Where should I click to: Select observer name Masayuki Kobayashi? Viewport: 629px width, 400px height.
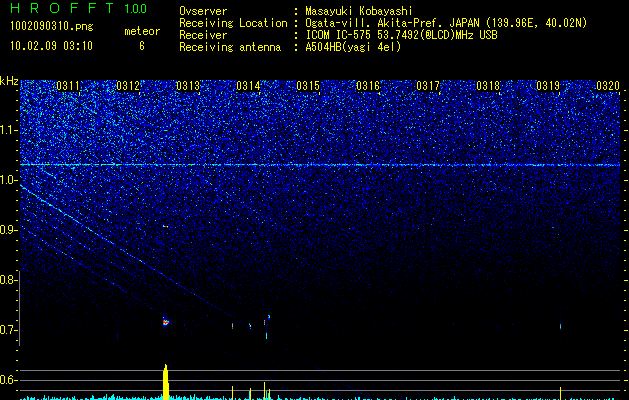pos(359,11)
